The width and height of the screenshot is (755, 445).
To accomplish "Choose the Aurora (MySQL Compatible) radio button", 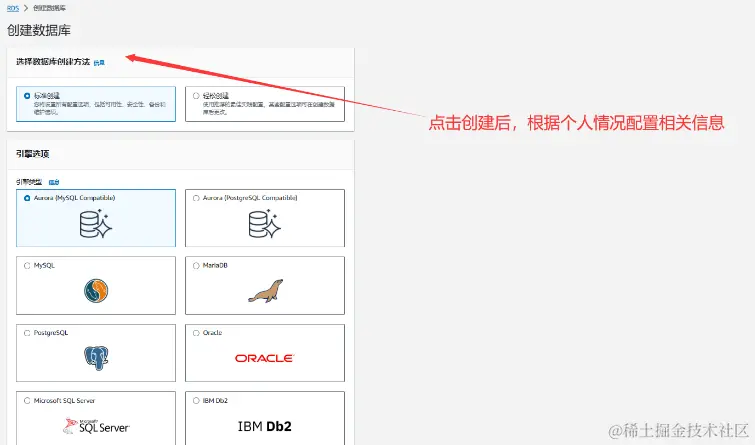I will (x=27, y=198).
